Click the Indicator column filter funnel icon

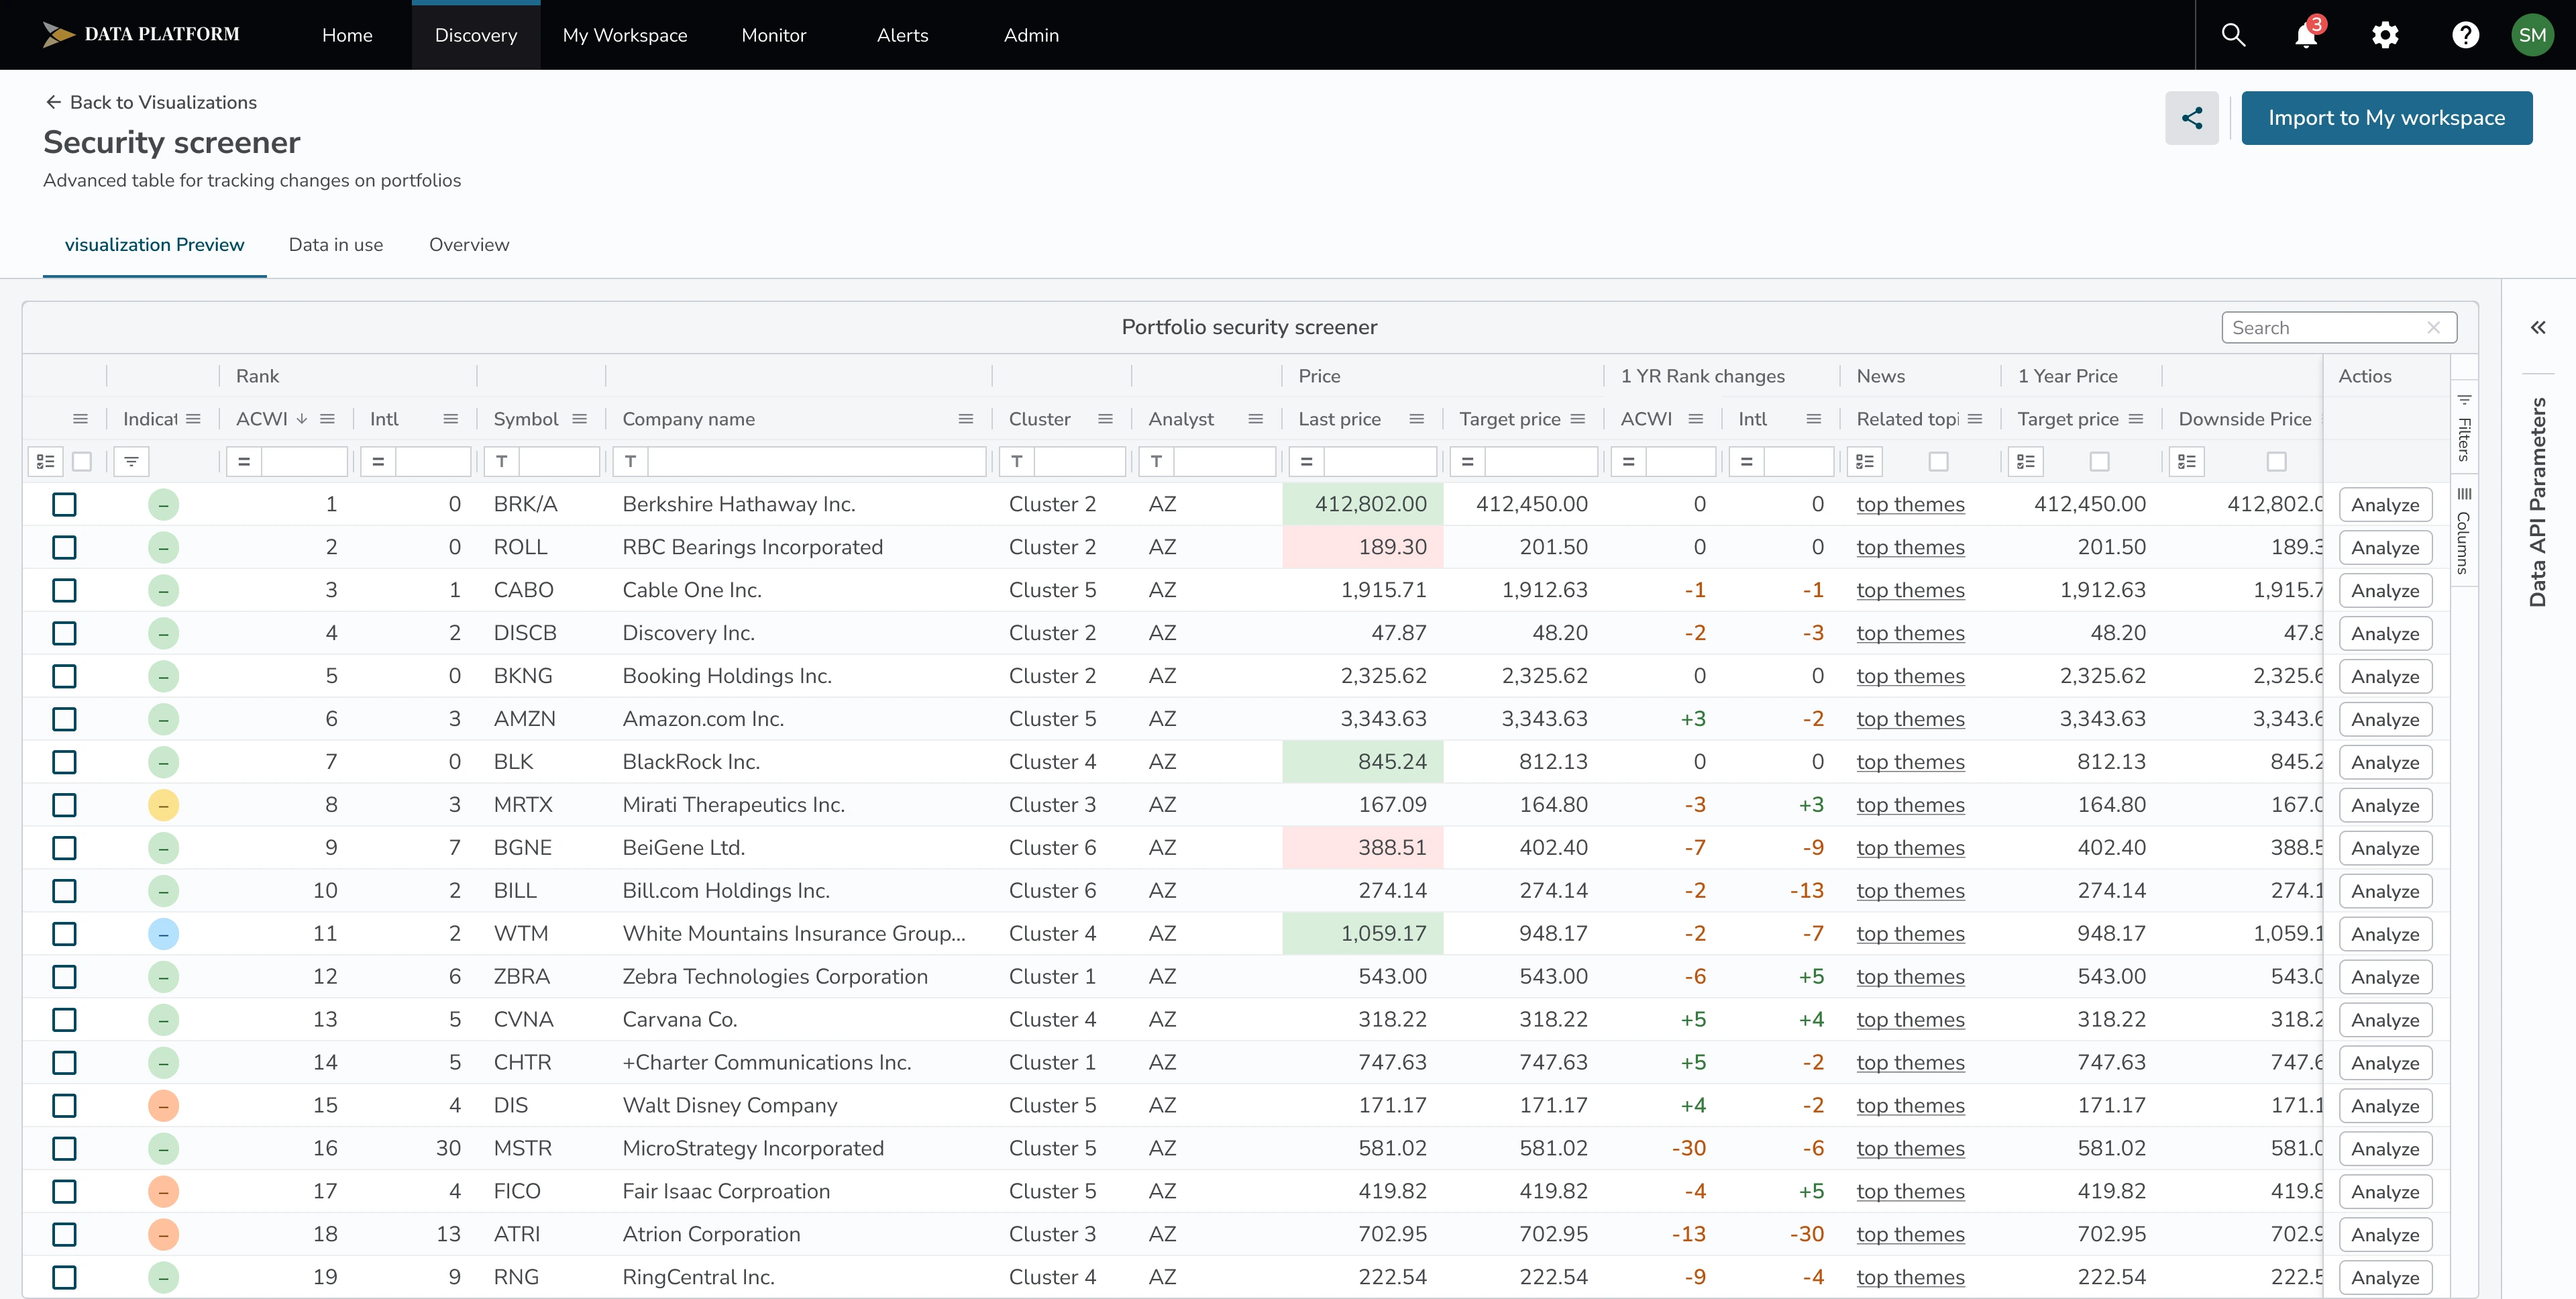coord(131,461)
